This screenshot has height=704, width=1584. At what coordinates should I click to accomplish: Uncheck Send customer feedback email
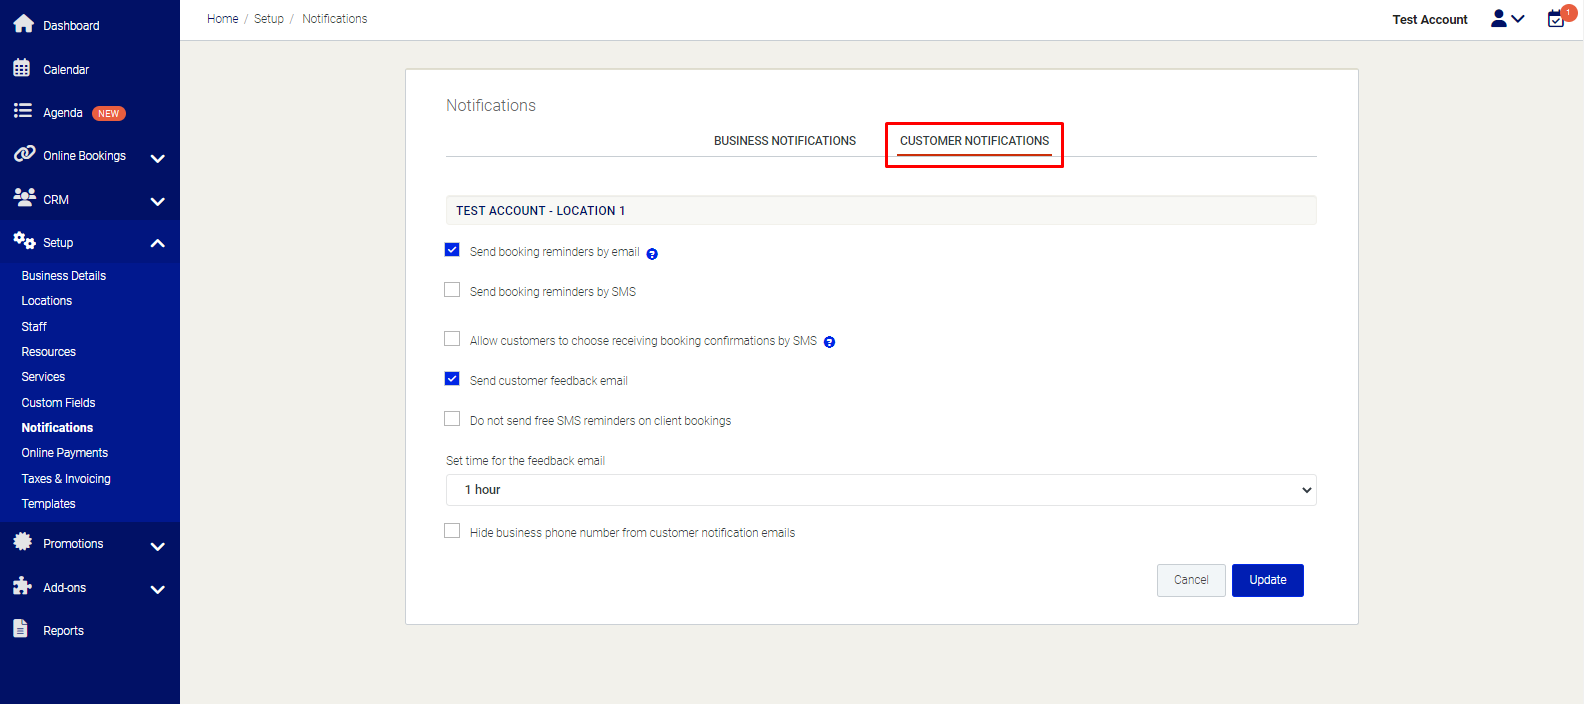[x=452, y=379]
